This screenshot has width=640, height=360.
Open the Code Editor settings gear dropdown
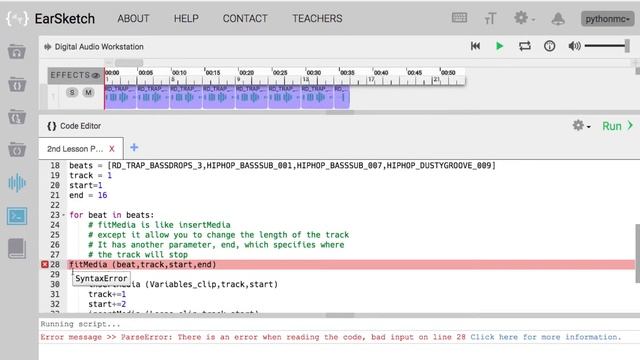[581, 126]
